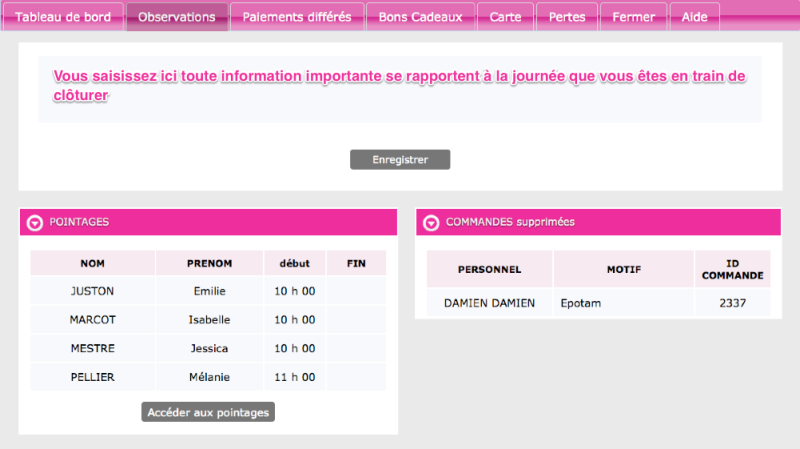Screen dimensions: 800x449
Task: Select the Carte tab
Action: pyautogui.click(x=505, y=17)
